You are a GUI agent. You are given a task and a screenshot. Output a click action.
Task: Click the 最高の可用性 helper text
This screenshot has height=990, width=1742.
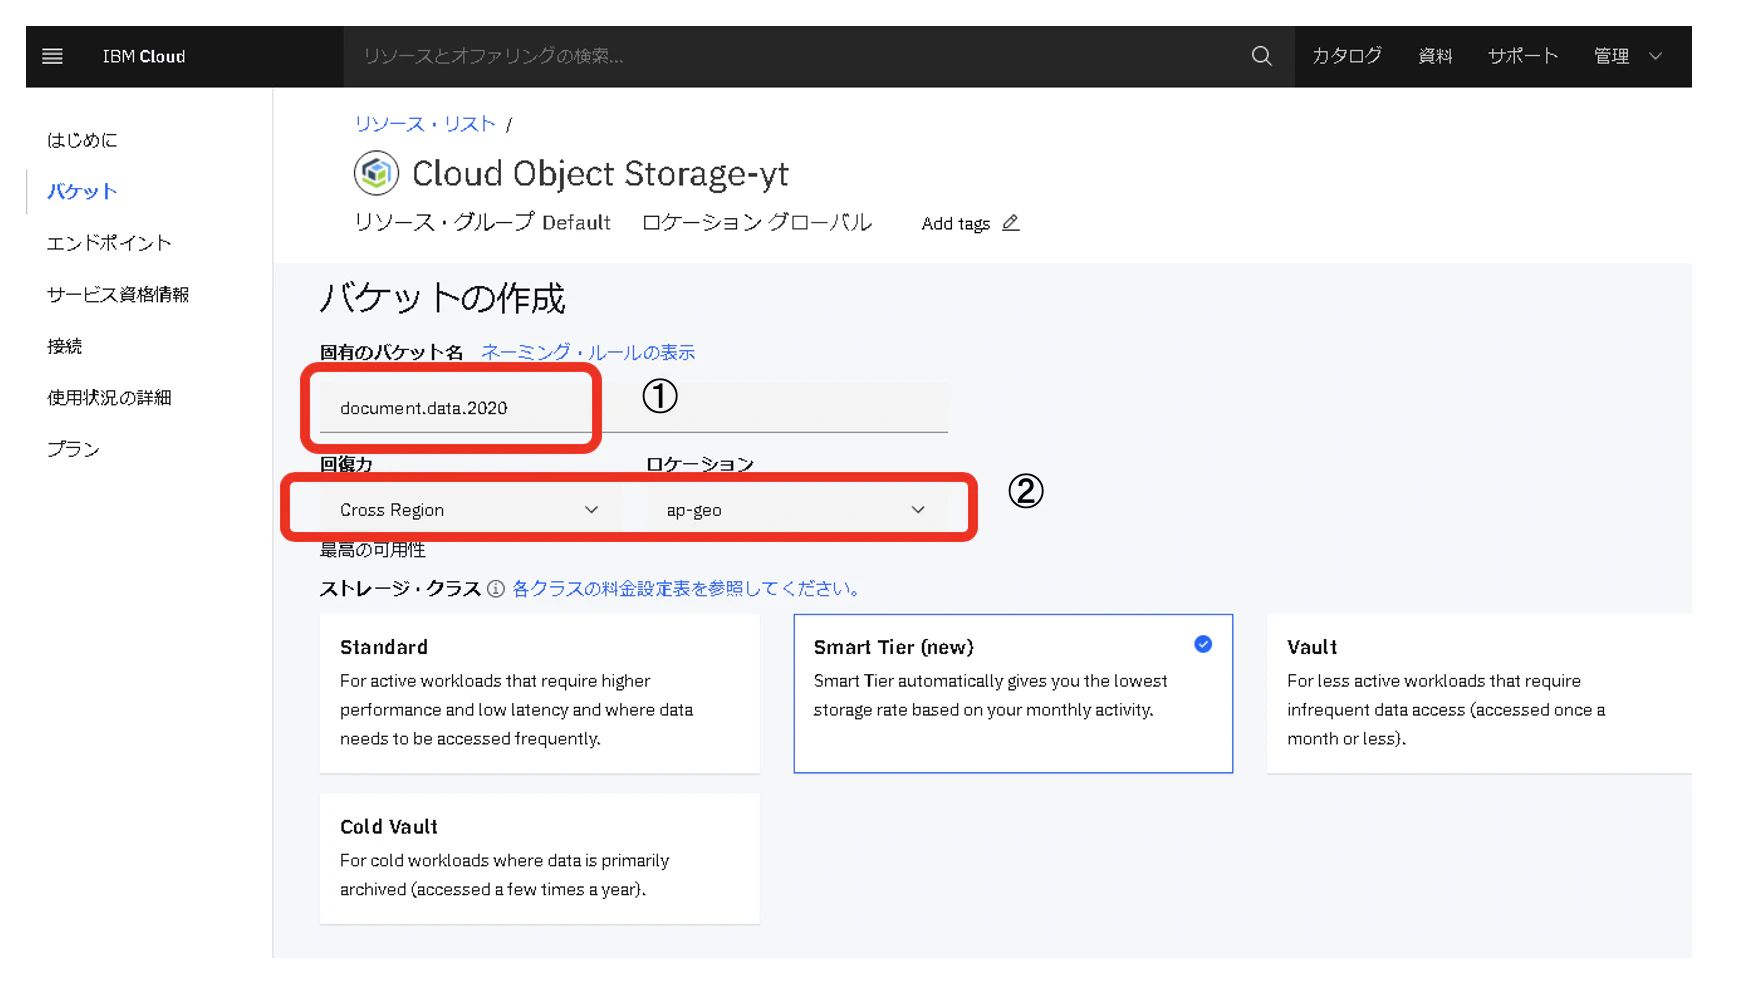point(373,550)
